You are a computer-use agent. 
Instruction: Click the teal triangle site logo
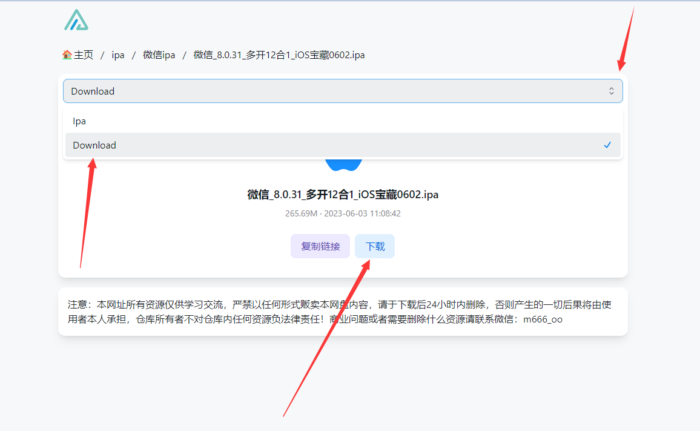click(x=76, y=20)
